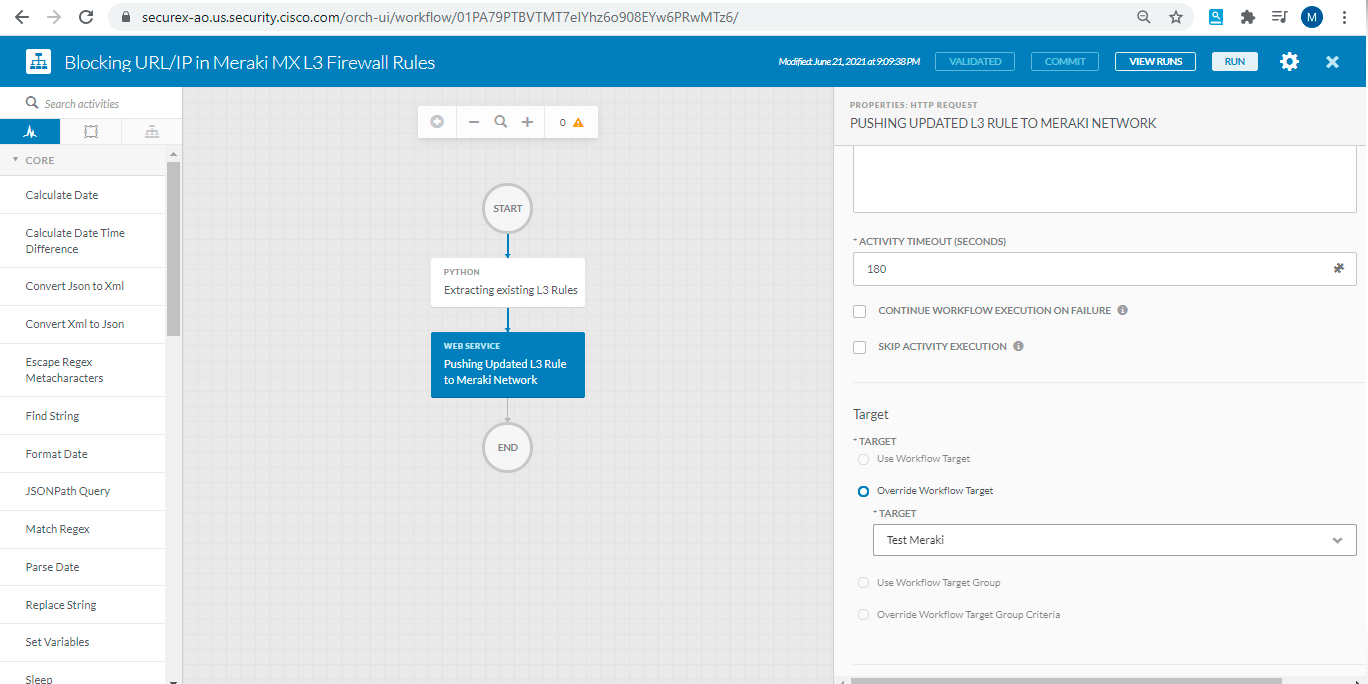Select Use Workflow Target radio button
Viewport: 1368px width, 684px height.
(863, 459)
